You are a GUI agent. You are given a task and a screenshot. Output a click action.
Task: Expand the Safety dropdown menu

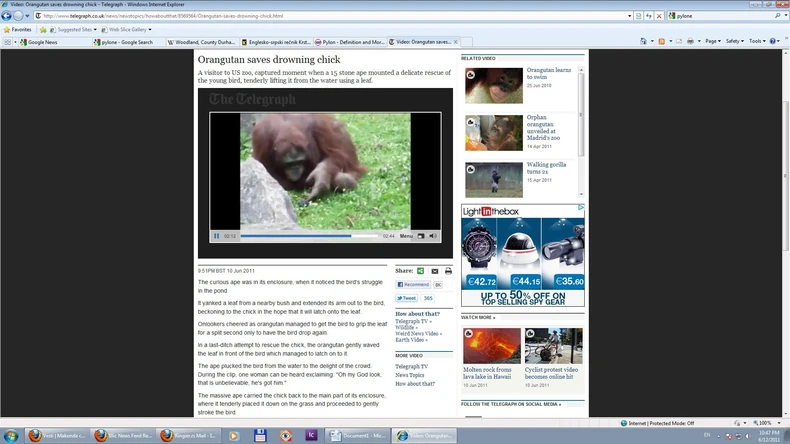tap(735, 41)
